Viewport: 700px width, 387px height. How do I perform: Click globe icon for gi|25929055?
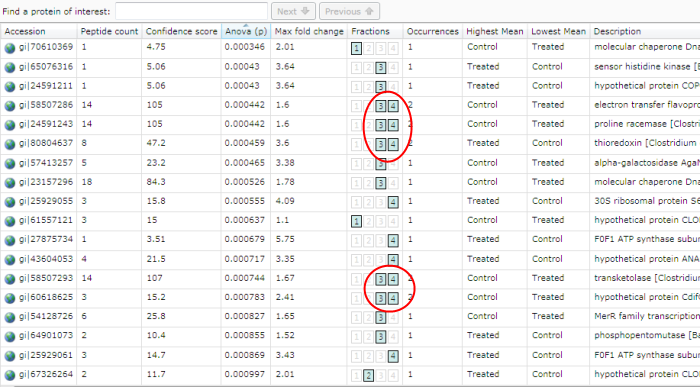(10, 202)
